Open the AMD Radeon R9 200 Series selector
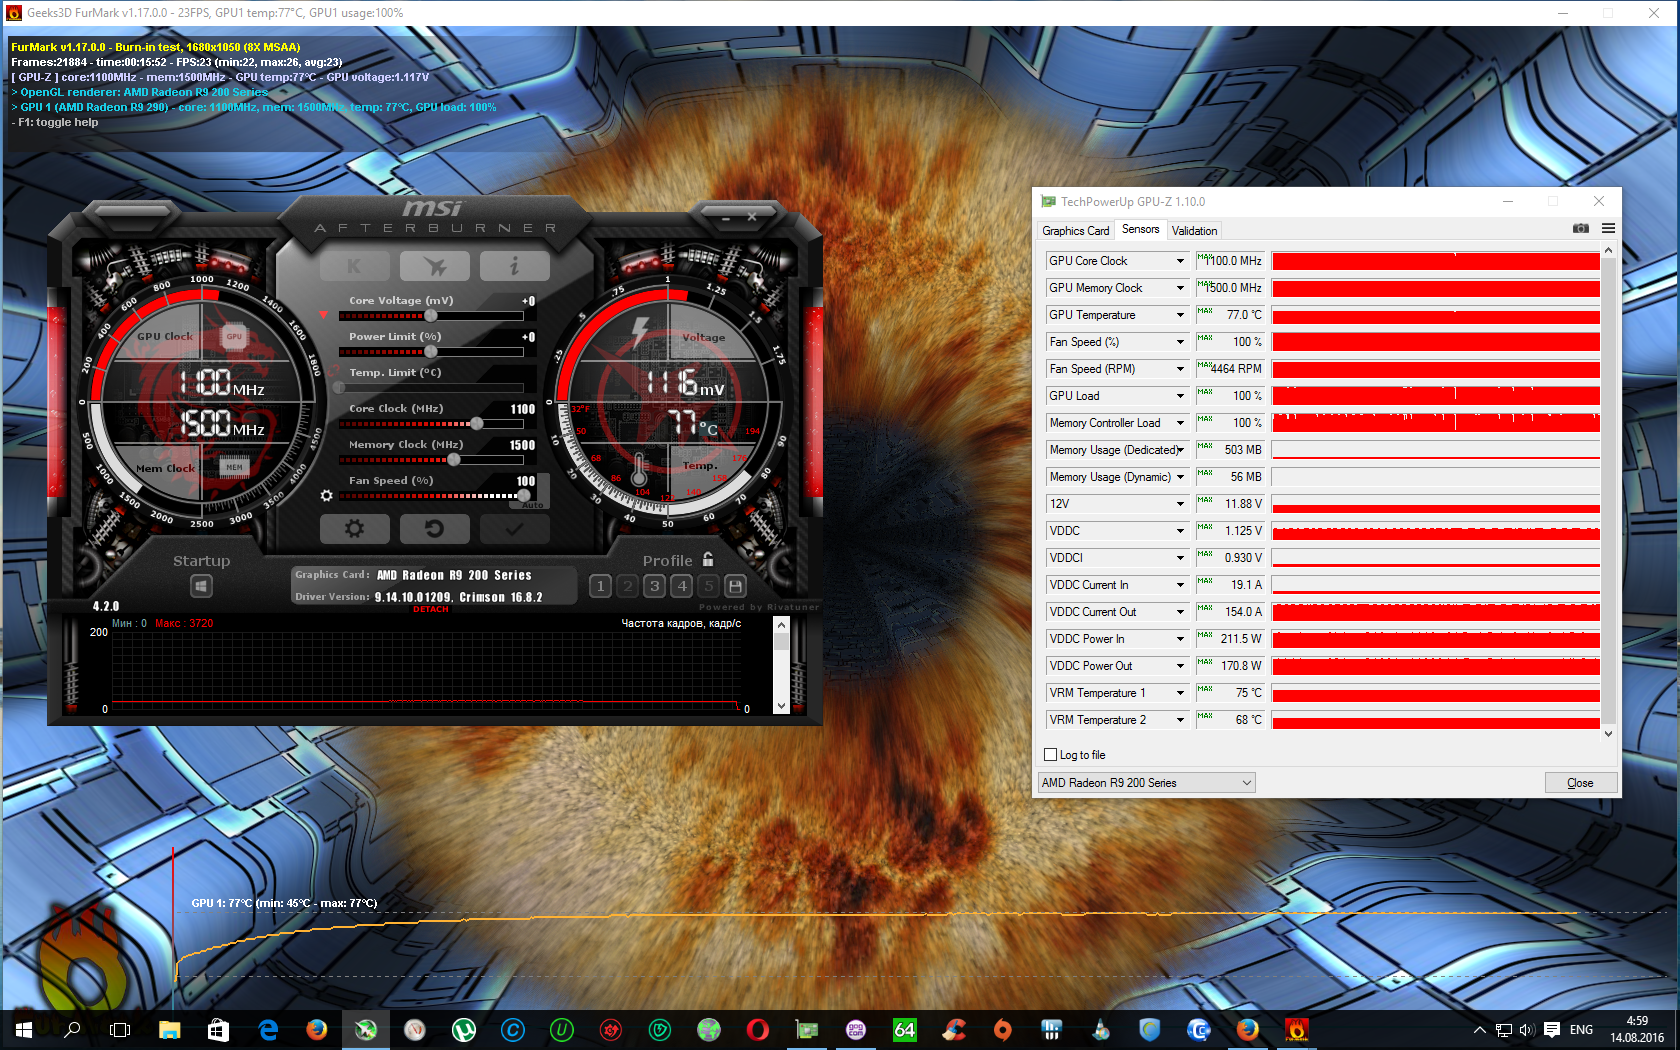Screen dimensions: 1680x1050 pyautogui.click(x=1147, y=783)
